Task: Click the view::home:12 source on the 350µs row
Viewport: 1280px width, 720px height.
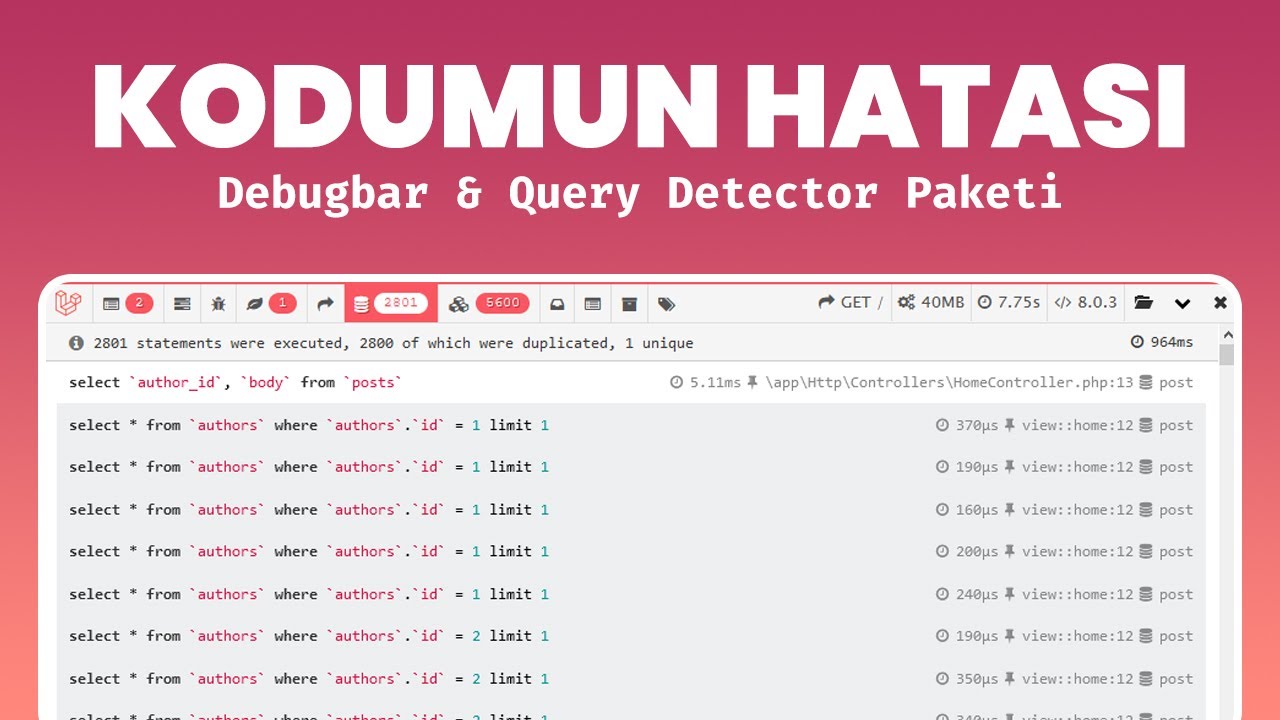Action: coord(1077,679)
